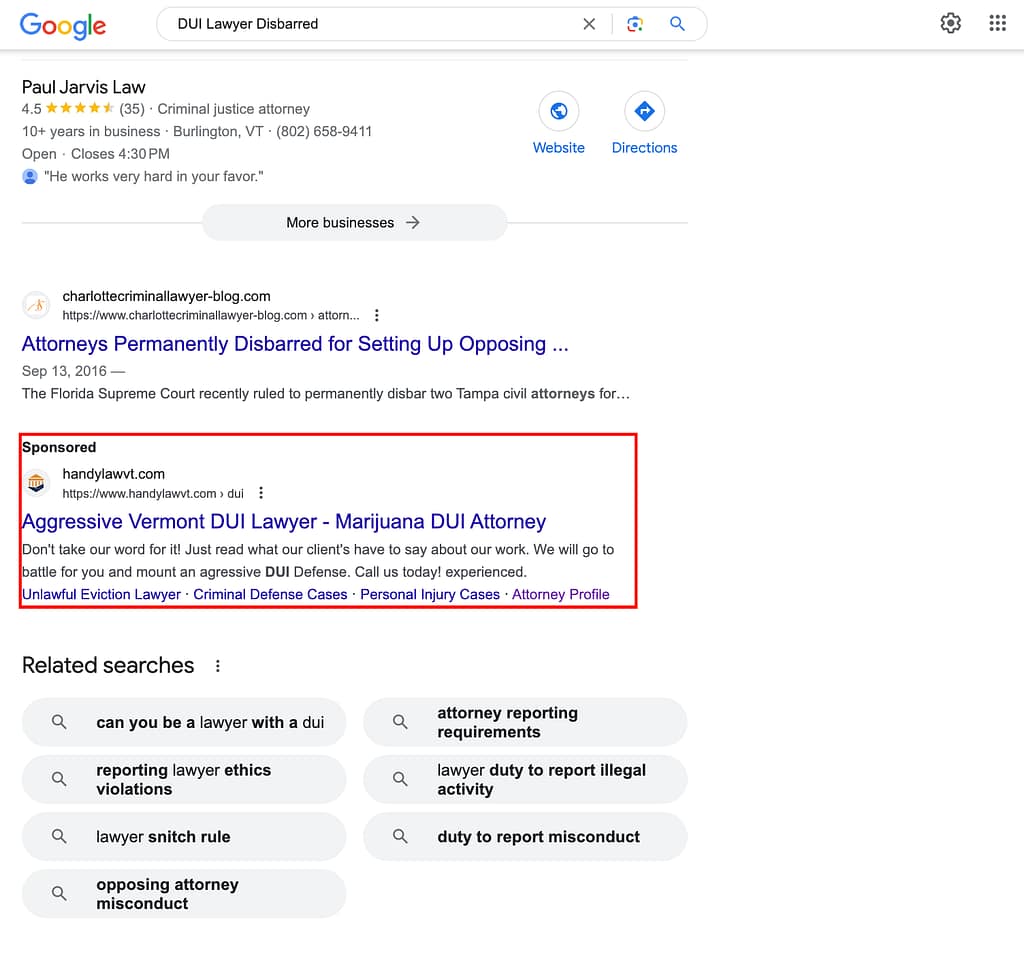Click the arrow icon in More businesses

pyautogui.click(x=412, y=223)
